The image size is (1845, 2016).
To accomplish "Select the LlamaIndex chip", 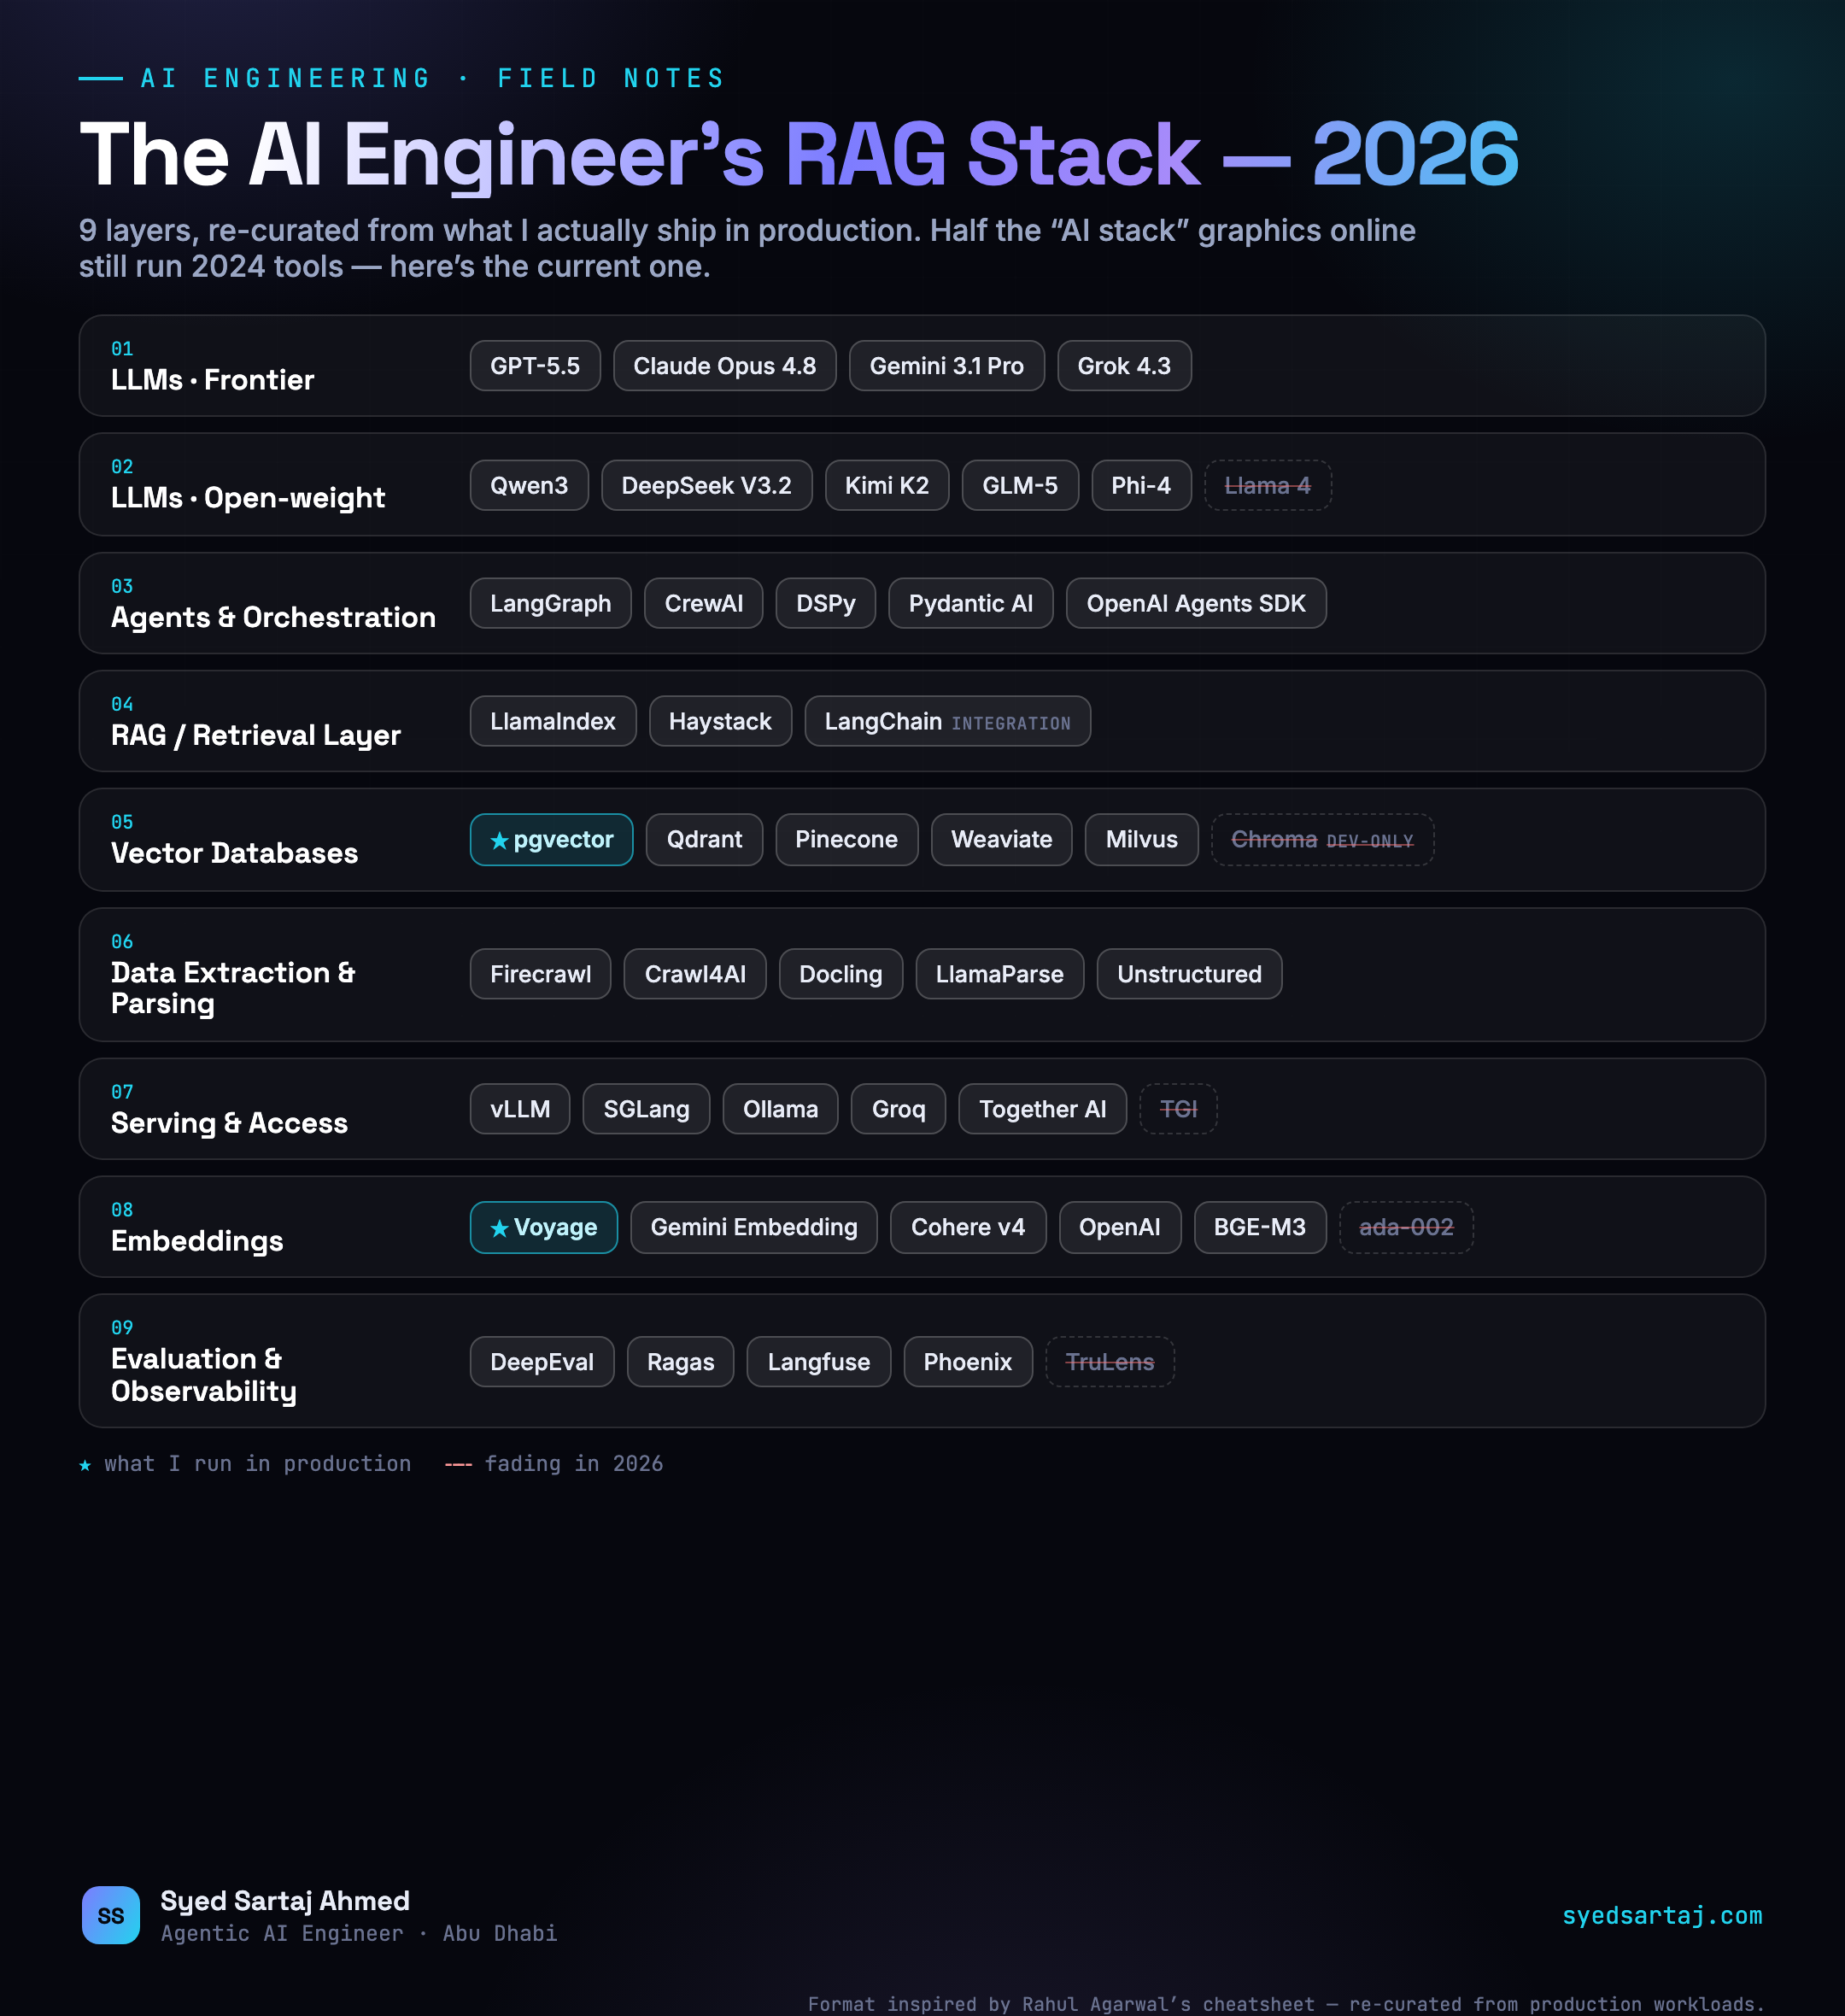I will click(553, 721).
